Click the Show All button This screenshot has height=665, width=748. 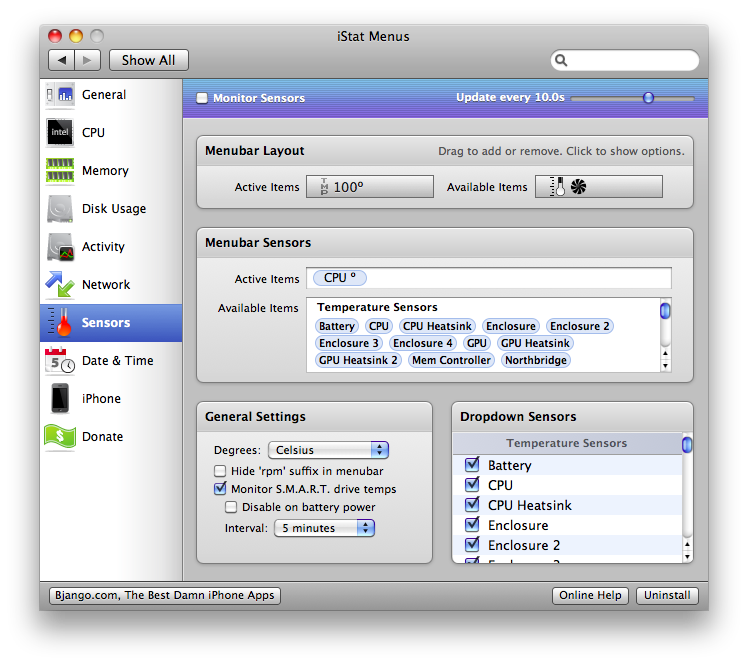tap(148, 60)
